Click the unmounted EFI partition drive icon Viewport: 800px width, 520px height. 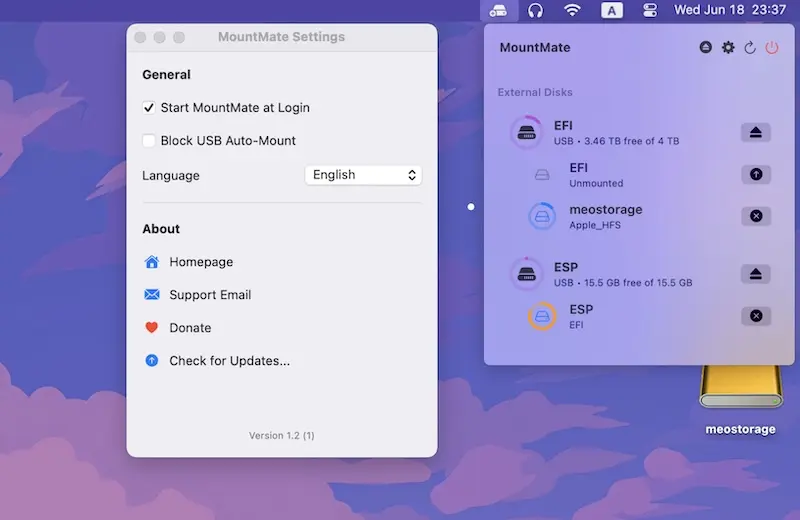(542, 175)
